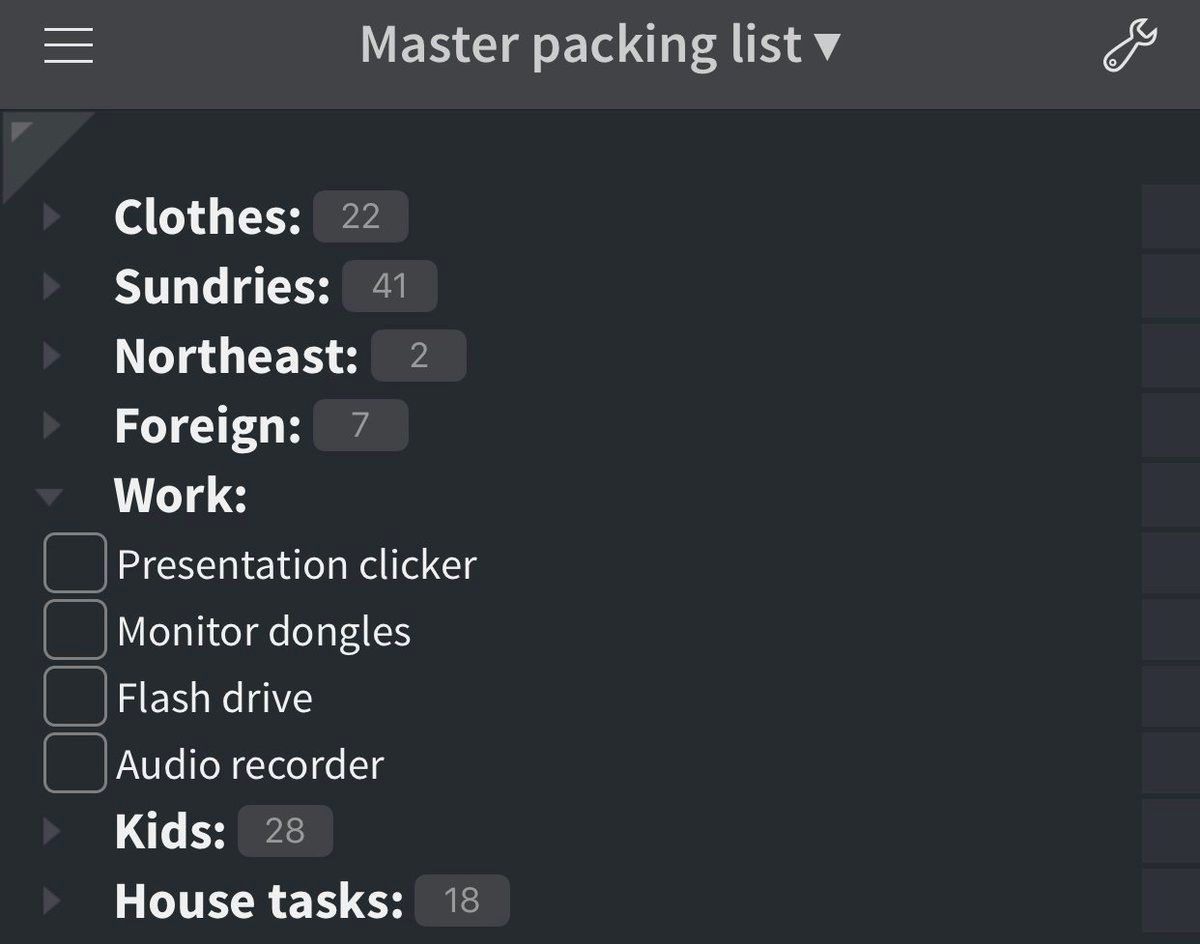
Task: Check the Monitor dongles checkbox
Action: tap(75, 630)
